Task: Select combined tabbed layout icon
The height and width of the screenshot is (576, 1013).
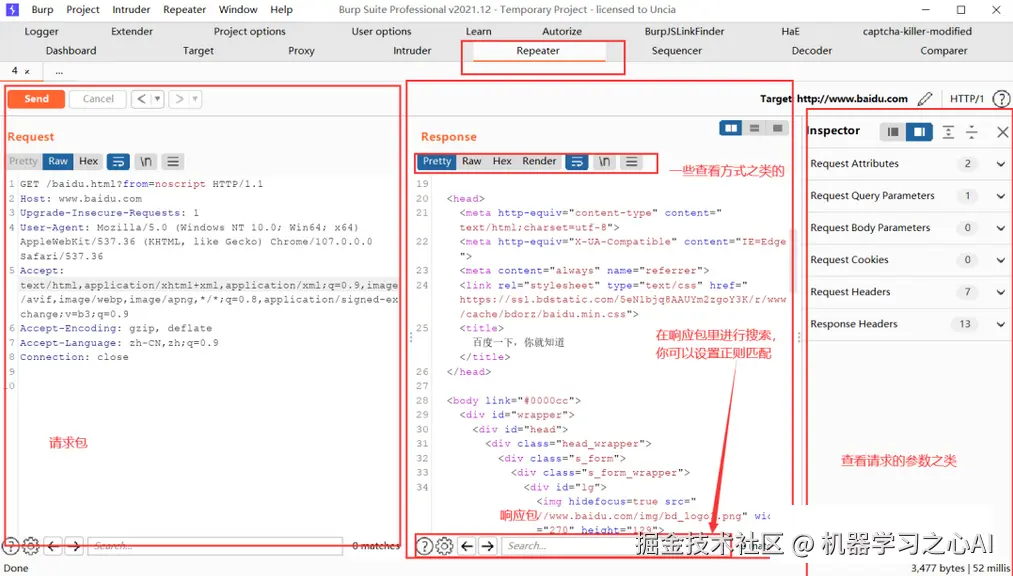Action: 777,129
